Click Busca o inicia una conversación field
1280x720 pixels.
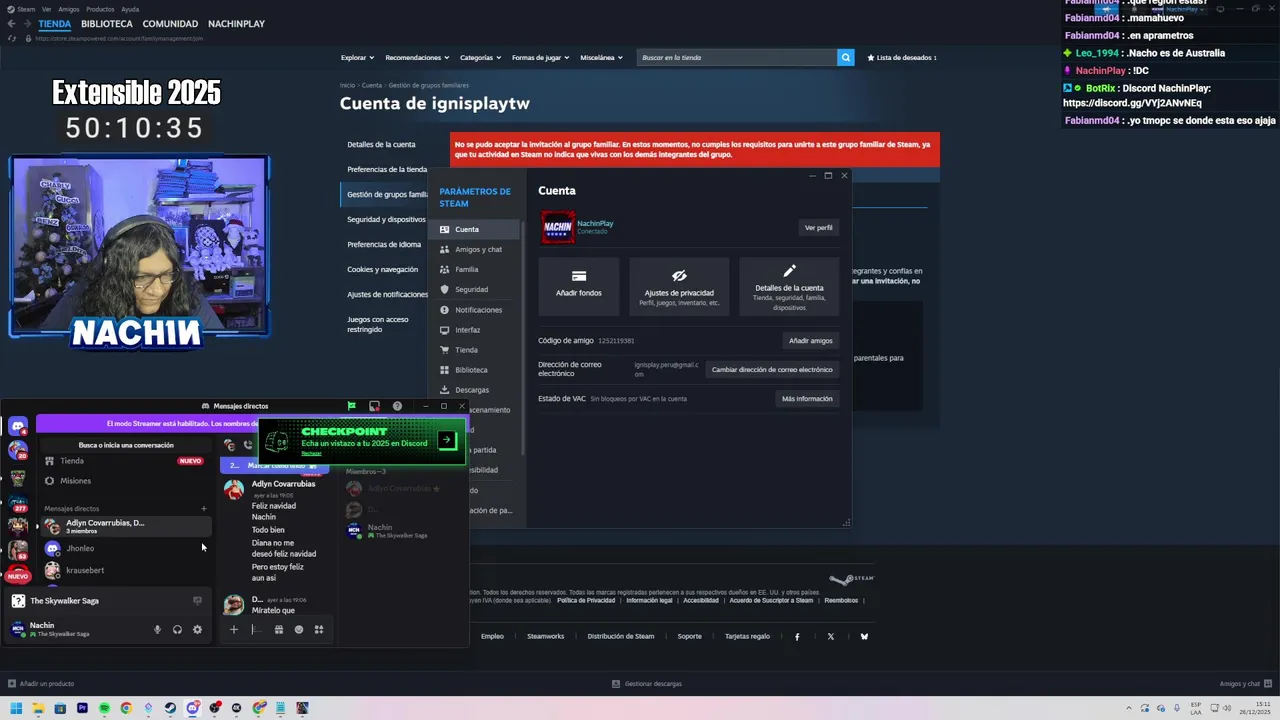pyautogui.click(x=126, y=445)
